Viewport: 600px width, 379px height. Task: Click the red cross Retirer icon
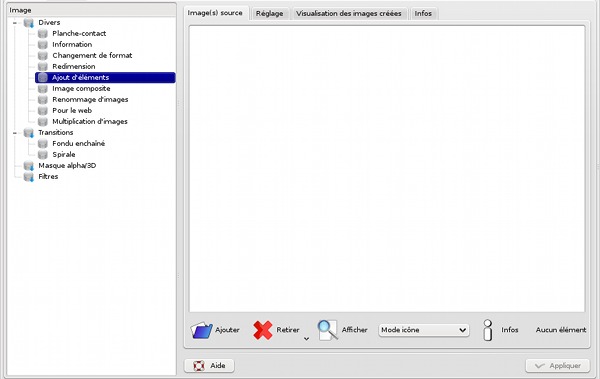[263, 330]
